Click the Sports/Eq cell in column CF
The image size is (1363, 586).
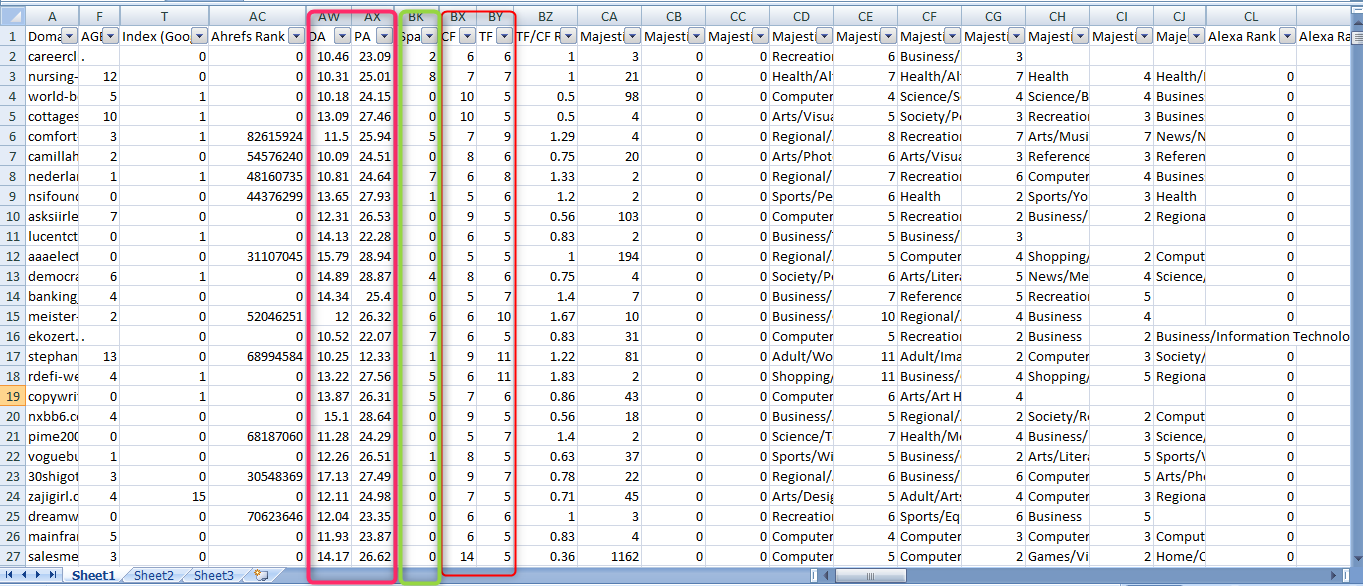929,516
